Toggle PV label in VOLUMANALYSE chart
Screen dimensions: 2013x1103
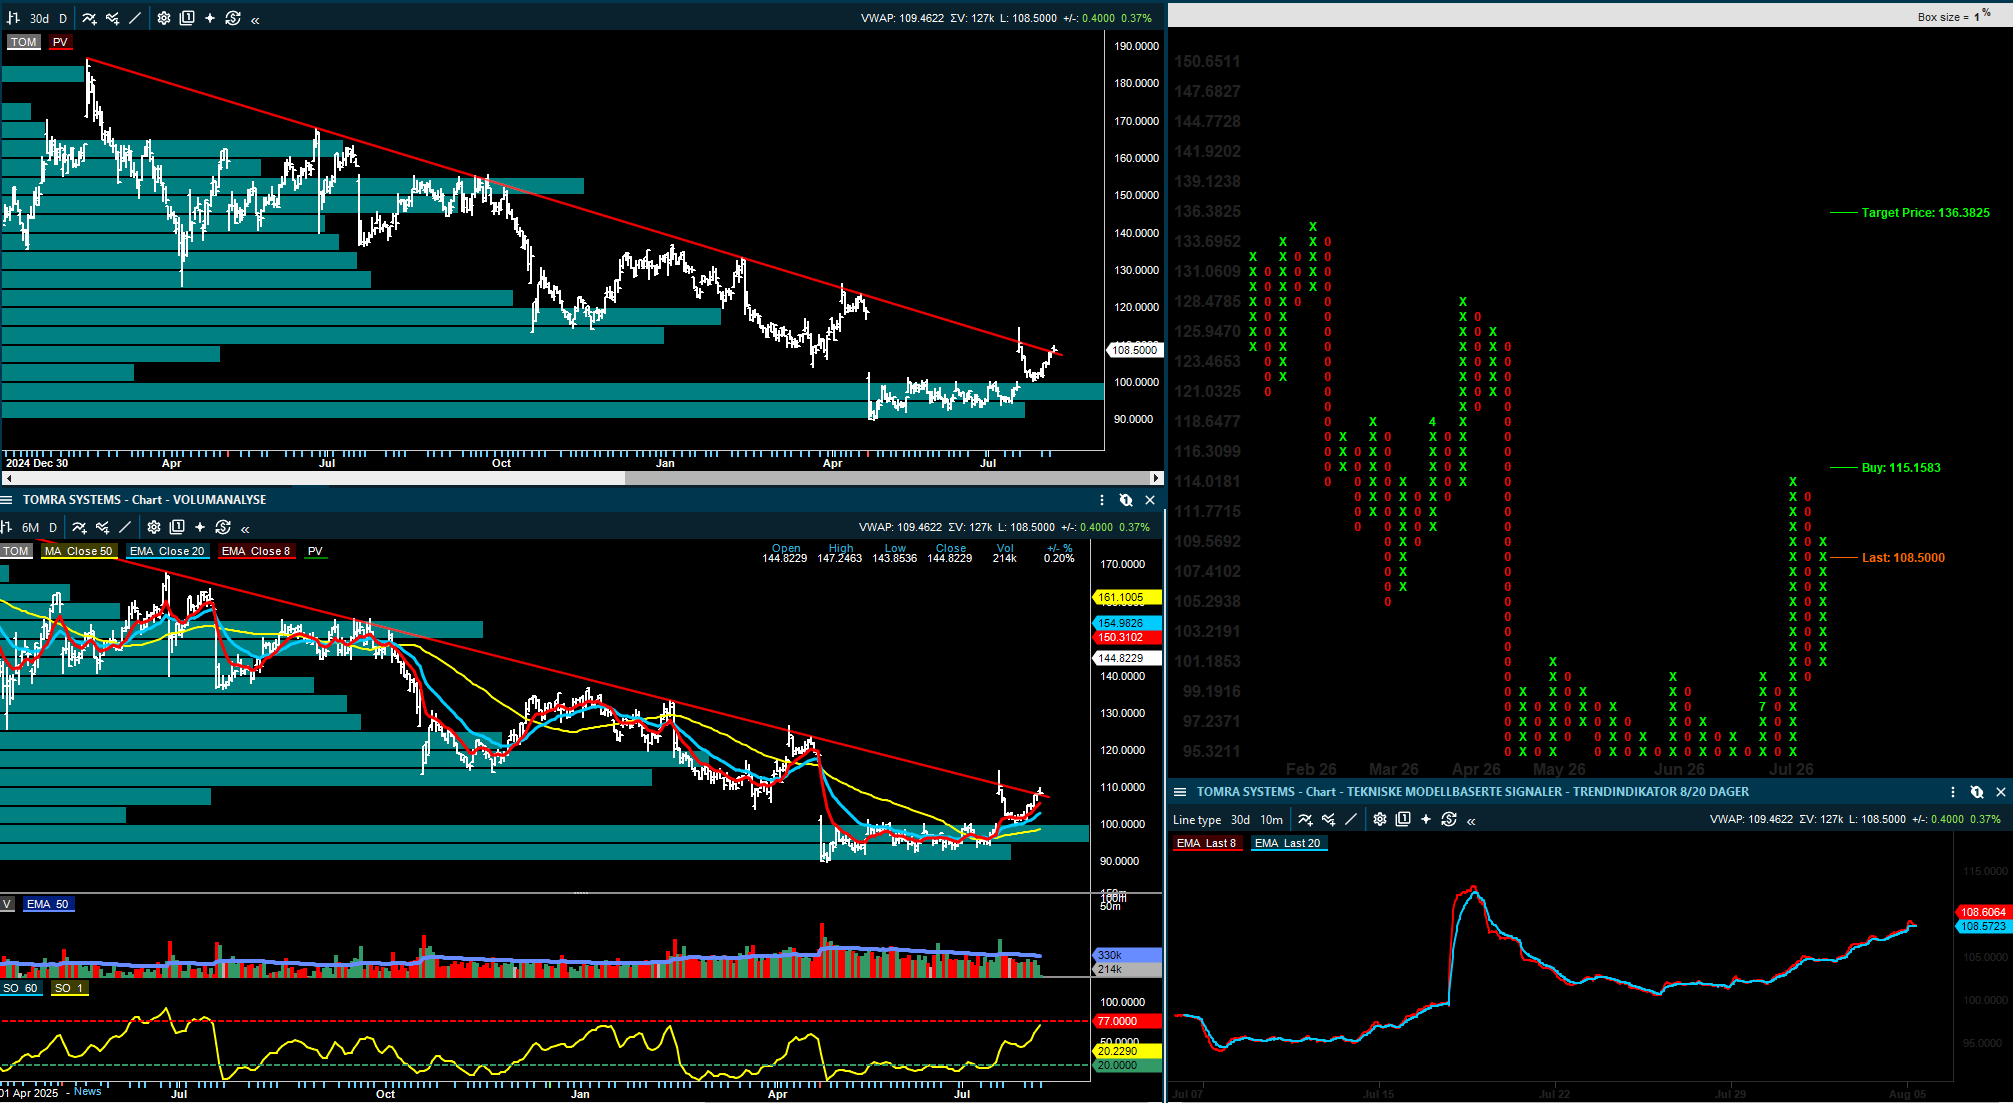point(315,551)
